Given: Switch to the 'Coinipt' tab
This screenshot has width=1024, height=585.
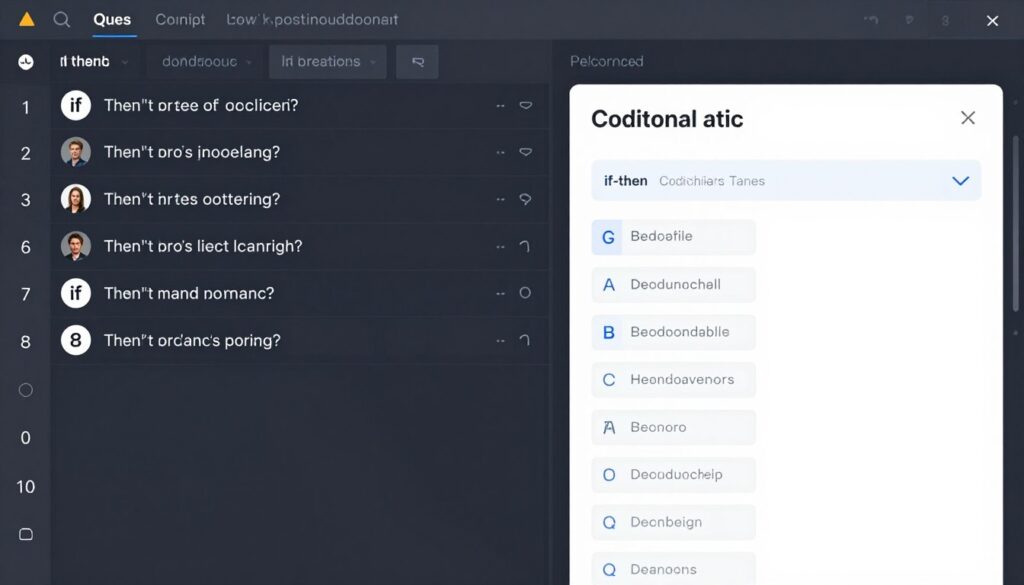Looking at the screenshot, I should (x=178, y=19).
